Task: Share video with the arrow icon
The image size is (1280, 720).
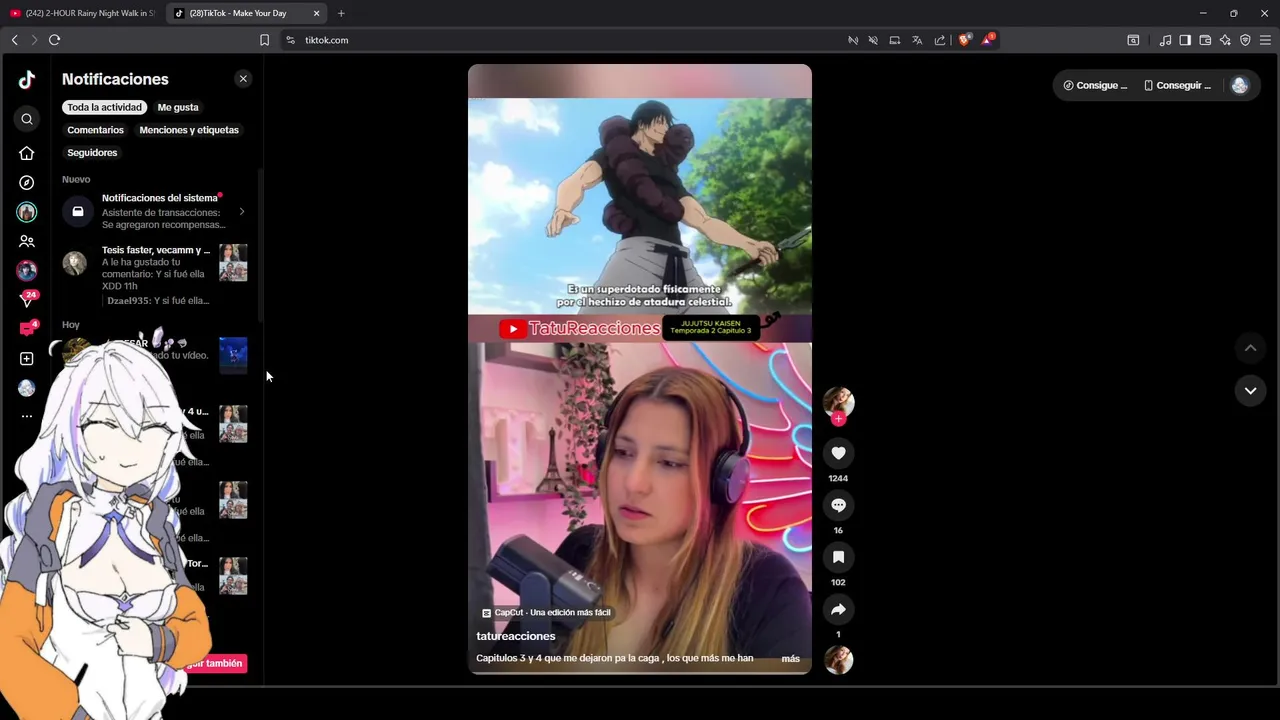Action: tap(838, 609)
